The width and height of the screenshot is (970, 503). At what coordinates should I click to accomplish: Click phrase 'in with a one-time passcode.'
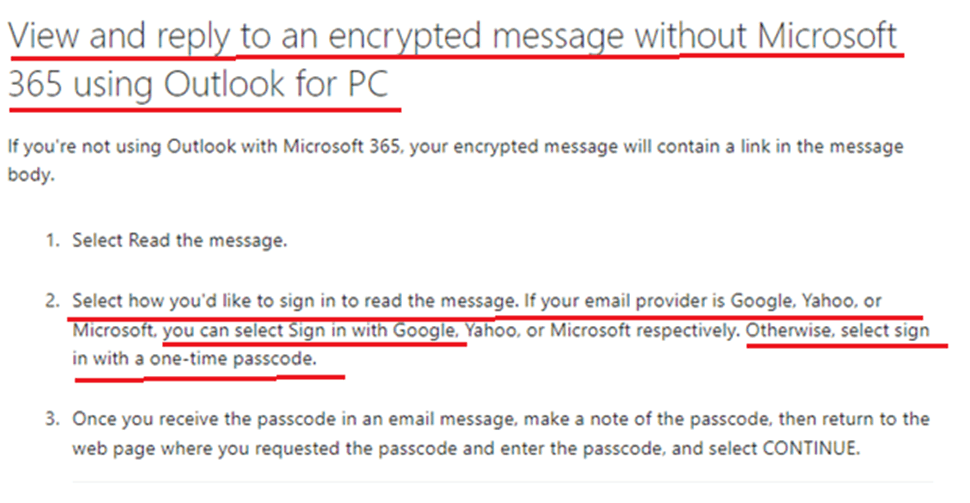point(195,359)
